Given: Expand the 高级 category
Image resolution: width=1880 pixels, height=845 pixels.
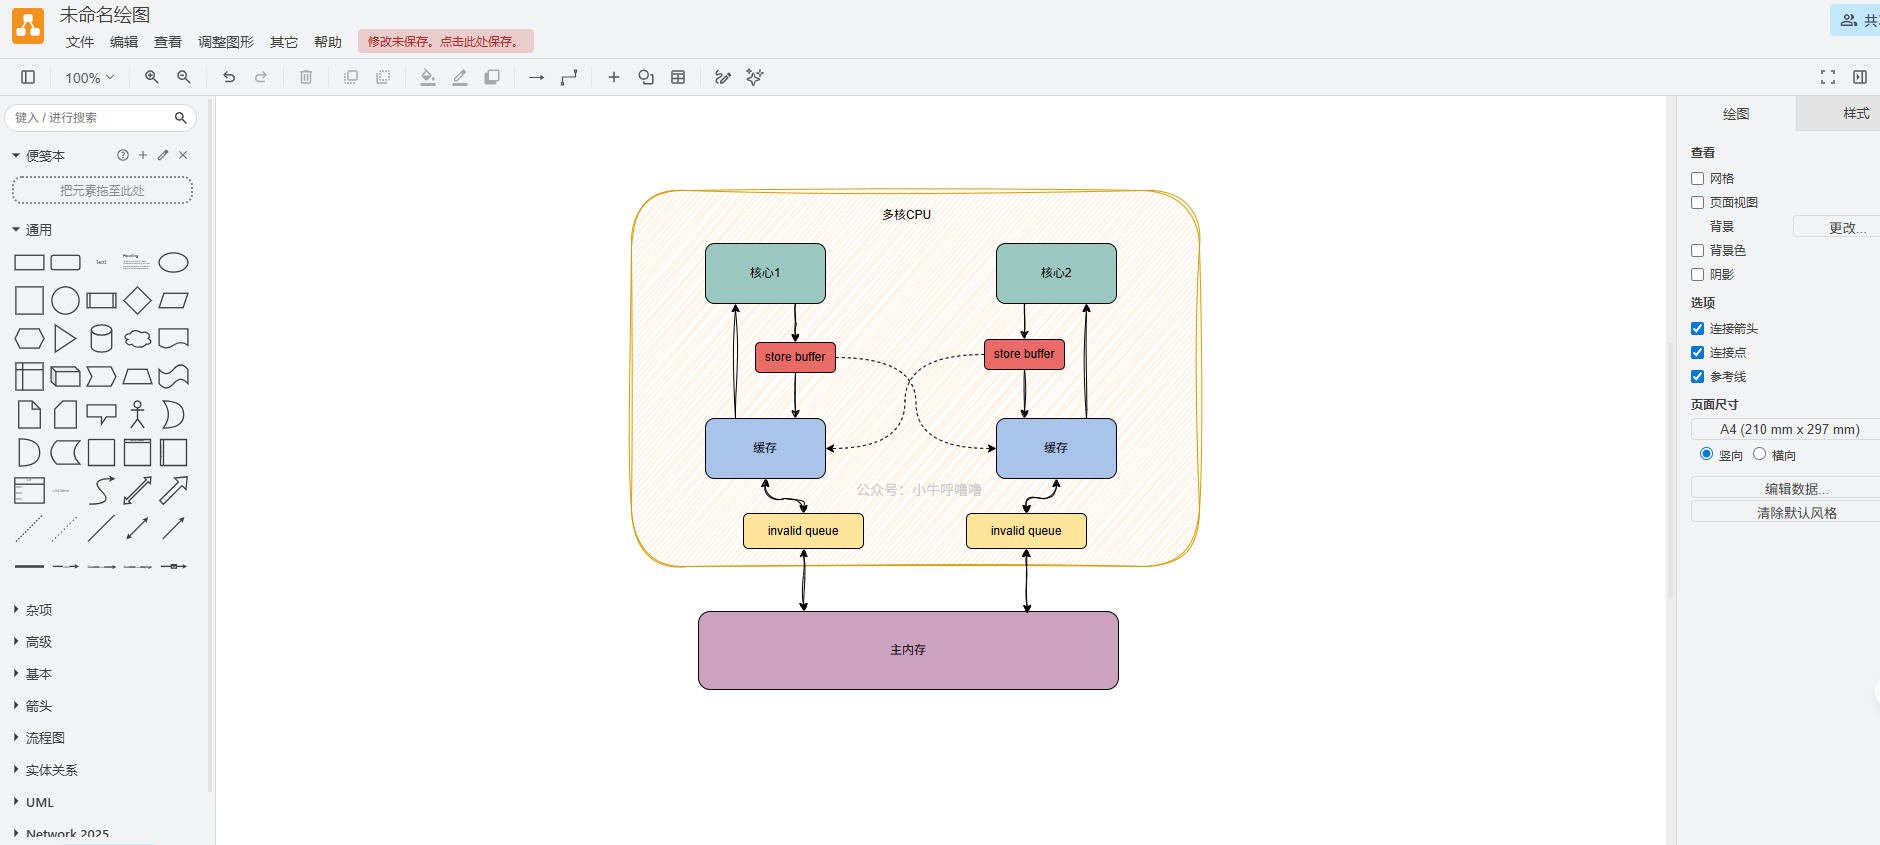Looking at the screenshot, I should [33, 642].
